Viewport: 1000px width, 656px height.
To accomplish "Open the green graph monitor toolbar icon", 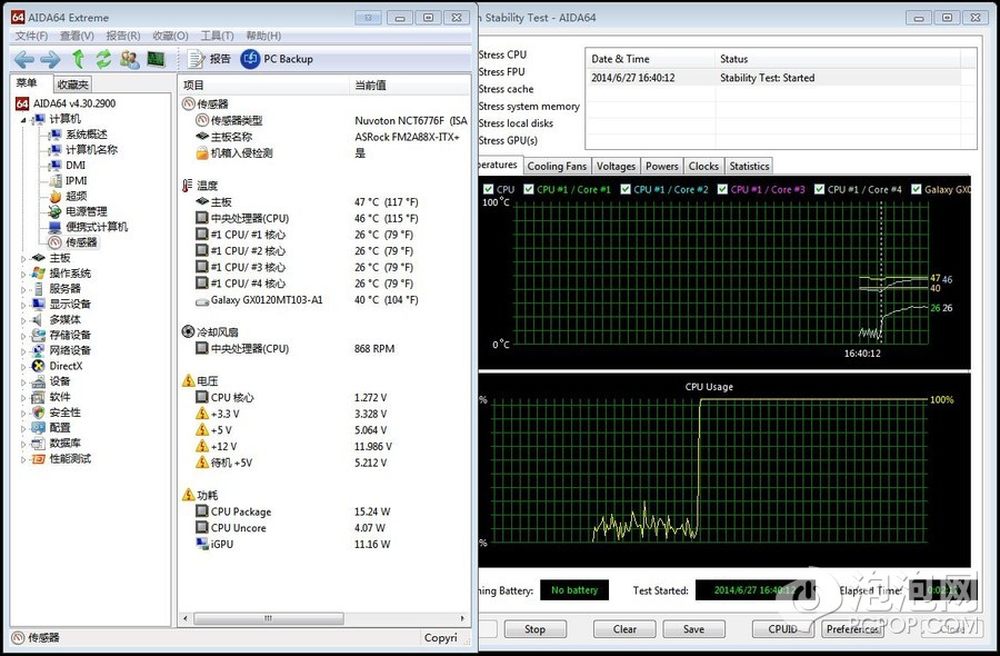I will pyautogui.click(x=156, y=59).
